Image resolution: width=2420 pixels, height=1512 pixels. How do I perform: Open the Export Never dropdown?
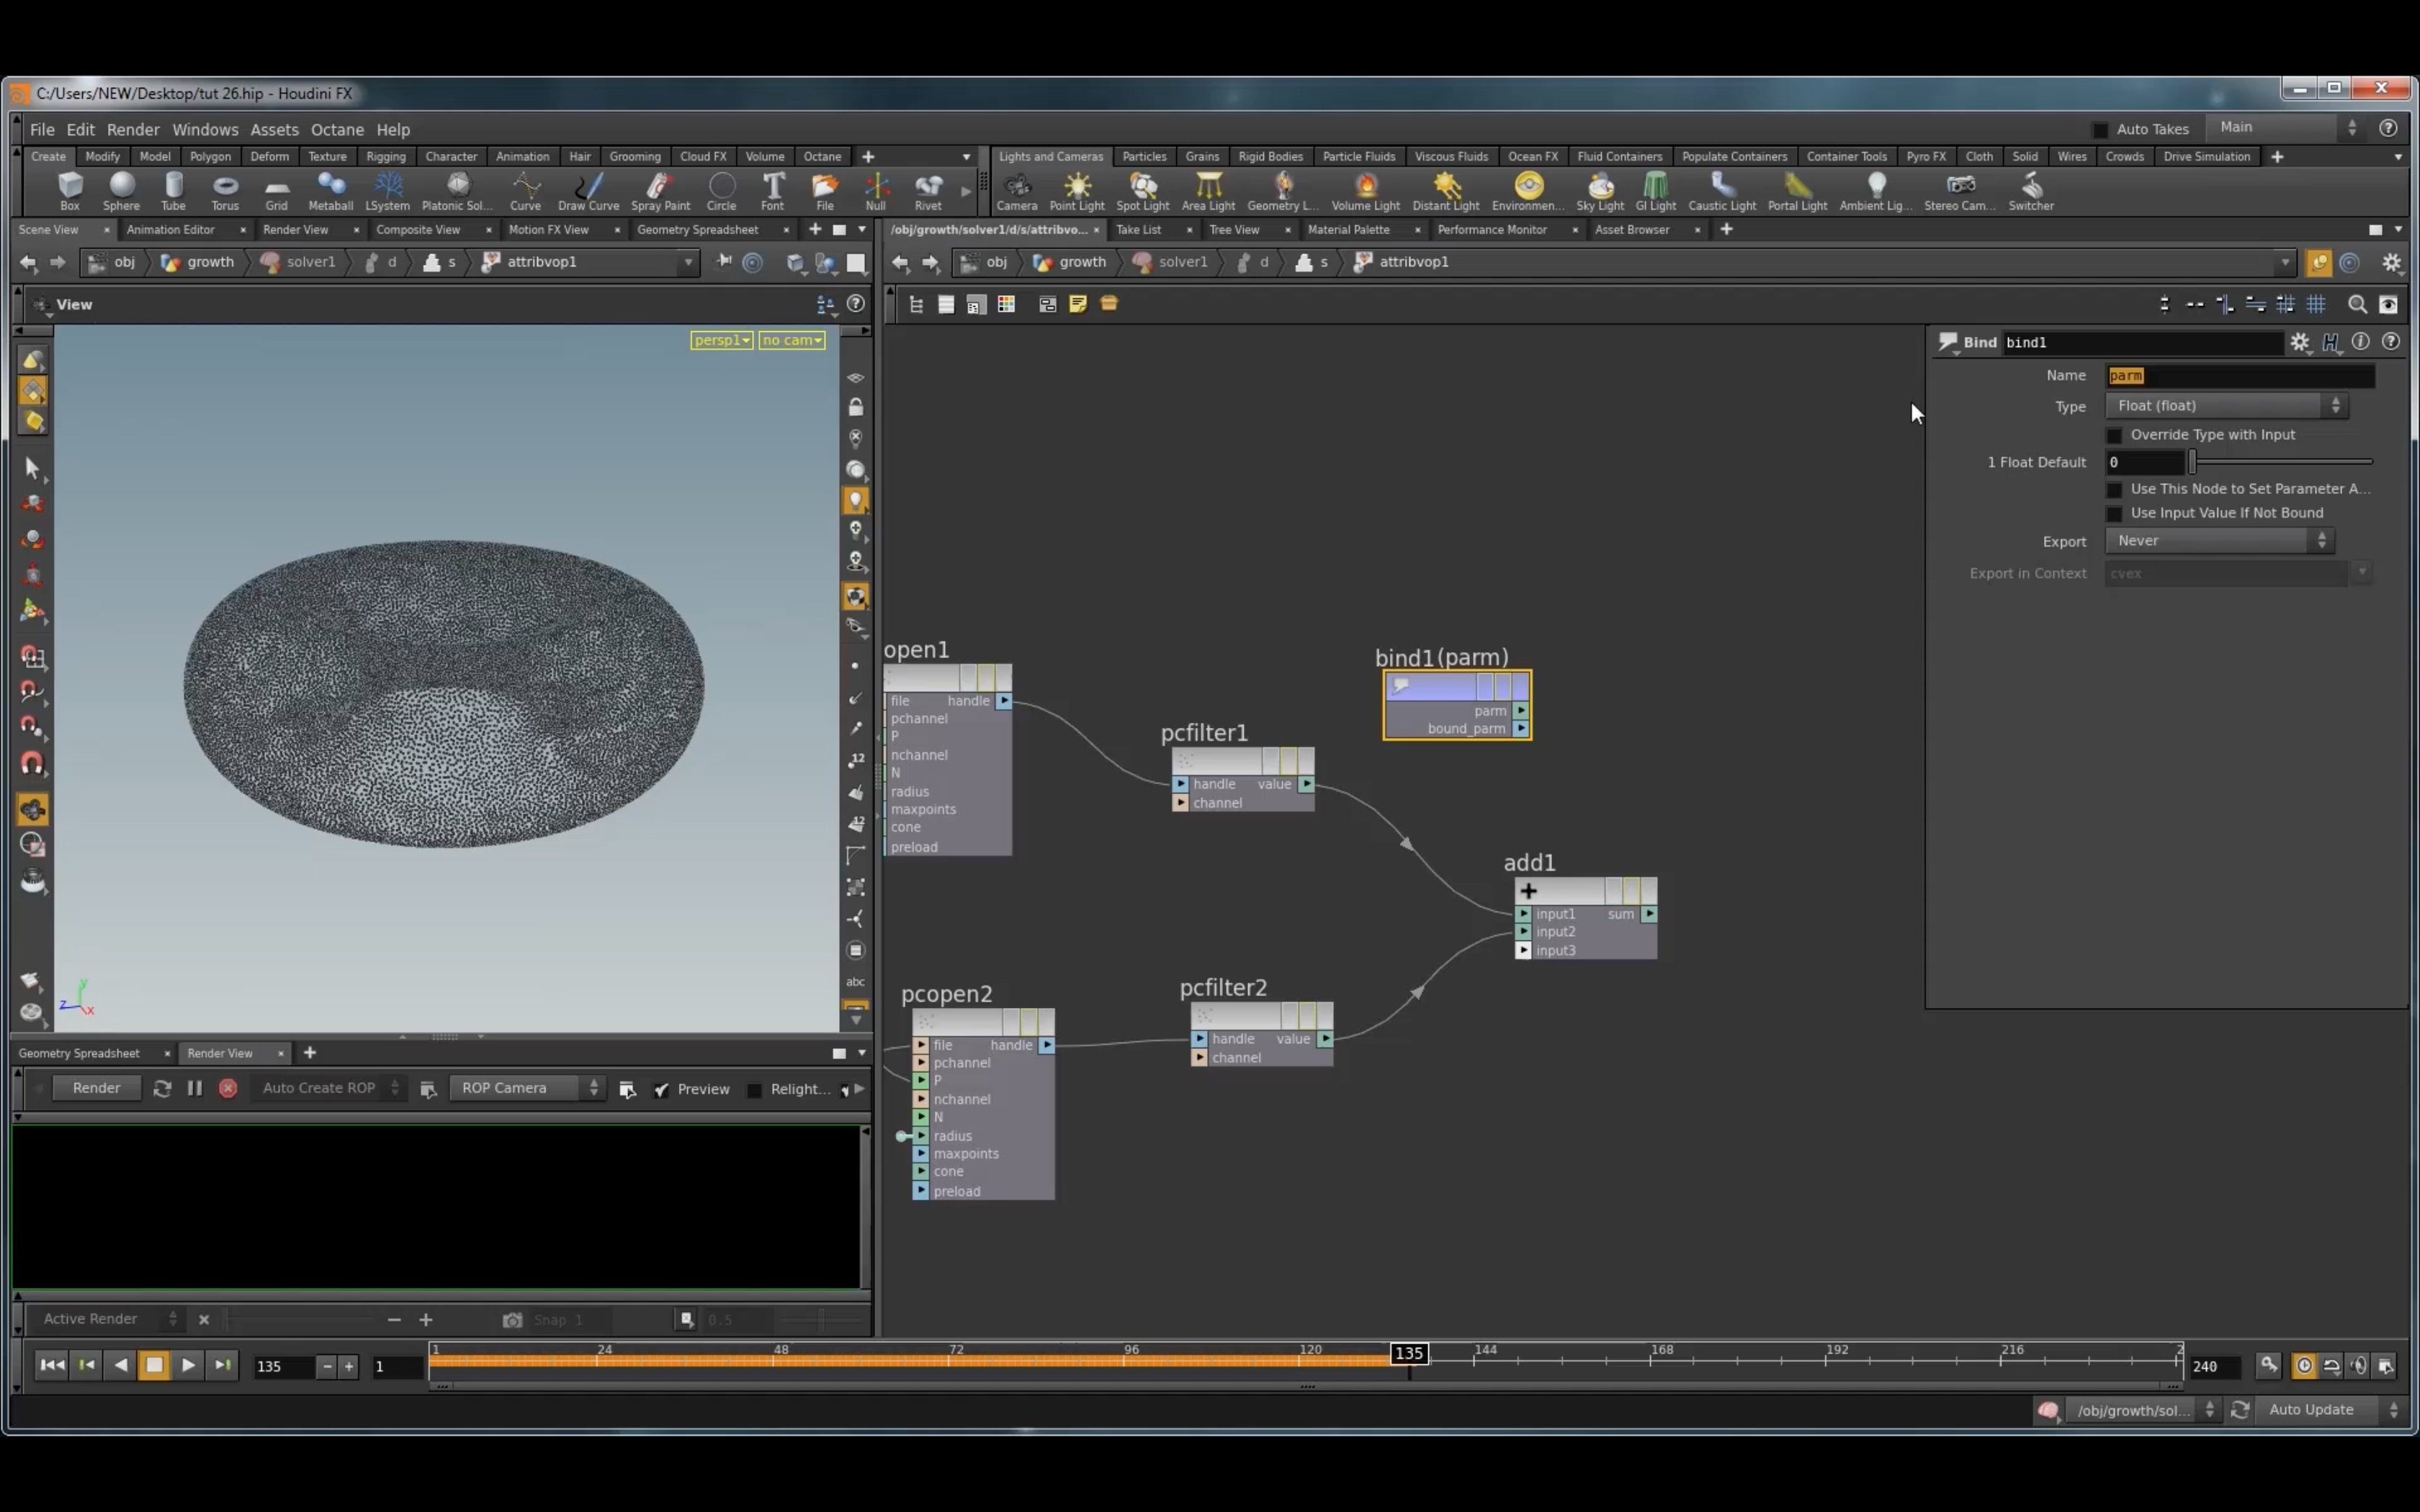tap(2219, 541)
